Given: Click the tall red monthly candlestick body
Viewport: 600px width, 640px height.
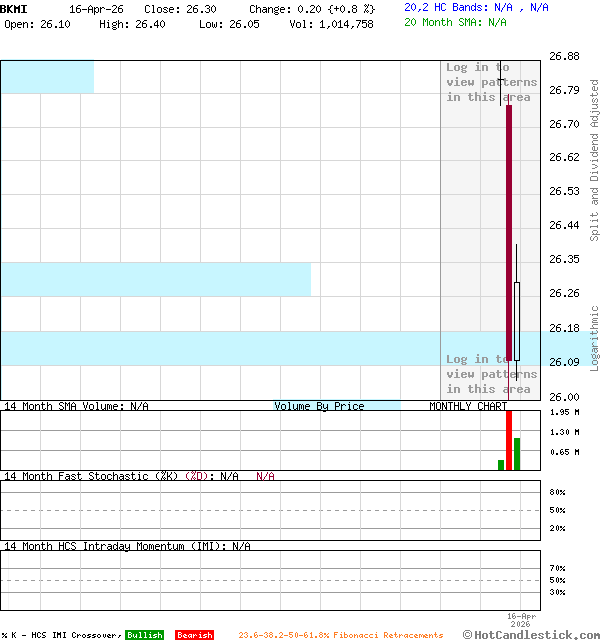Looking at the screenshot, I should click(x=508, y=230).
